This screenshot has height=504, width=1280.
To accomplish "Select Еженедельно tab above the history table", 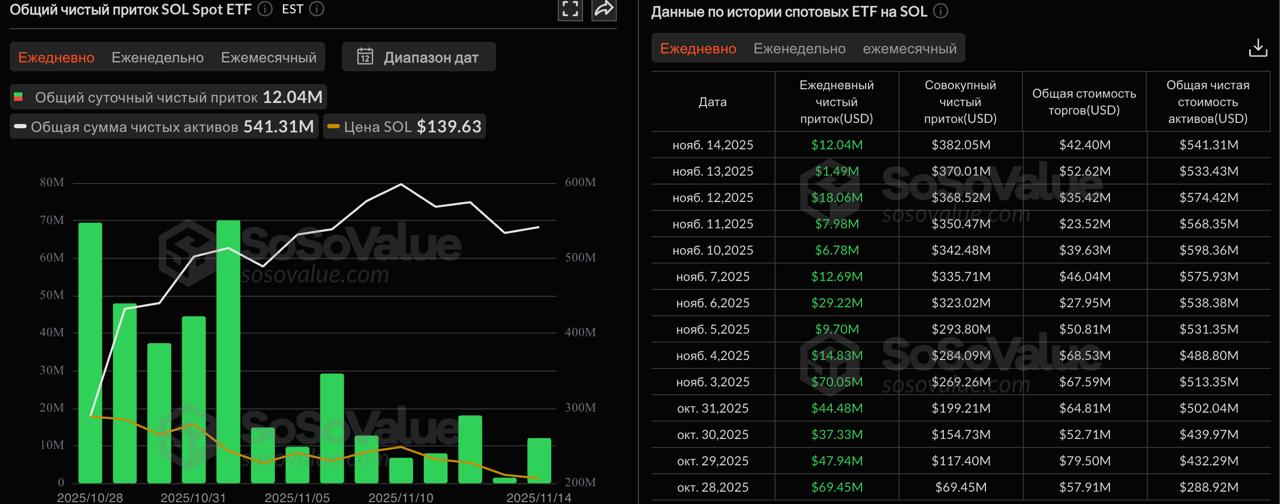I will coord(799,48).
